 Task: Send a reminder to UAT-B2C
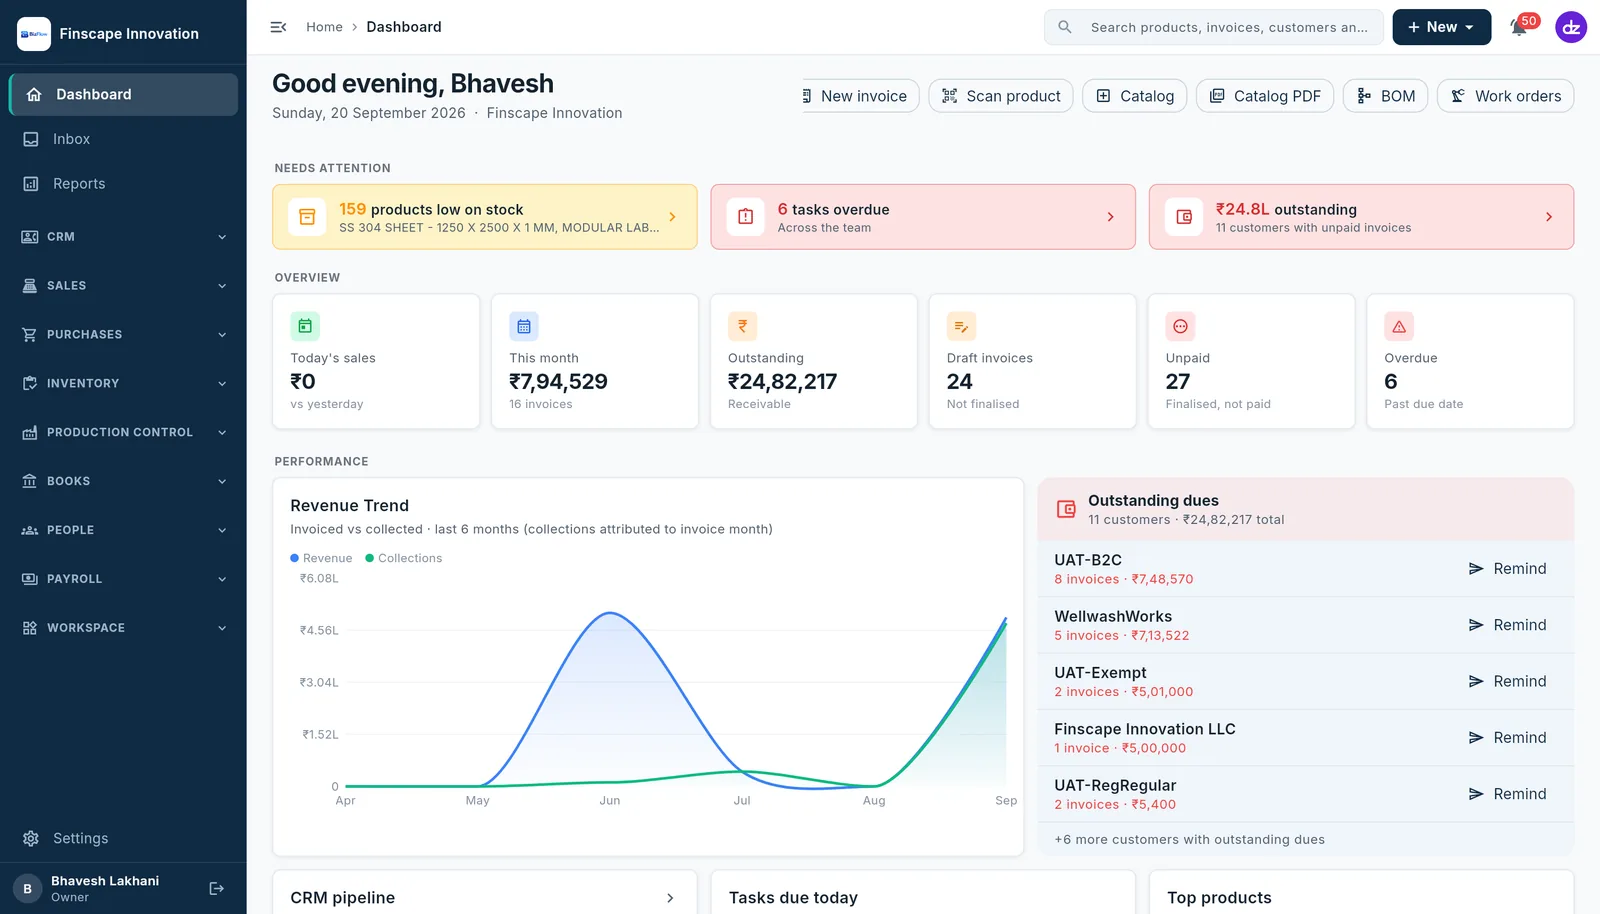tap(1507, 569)
